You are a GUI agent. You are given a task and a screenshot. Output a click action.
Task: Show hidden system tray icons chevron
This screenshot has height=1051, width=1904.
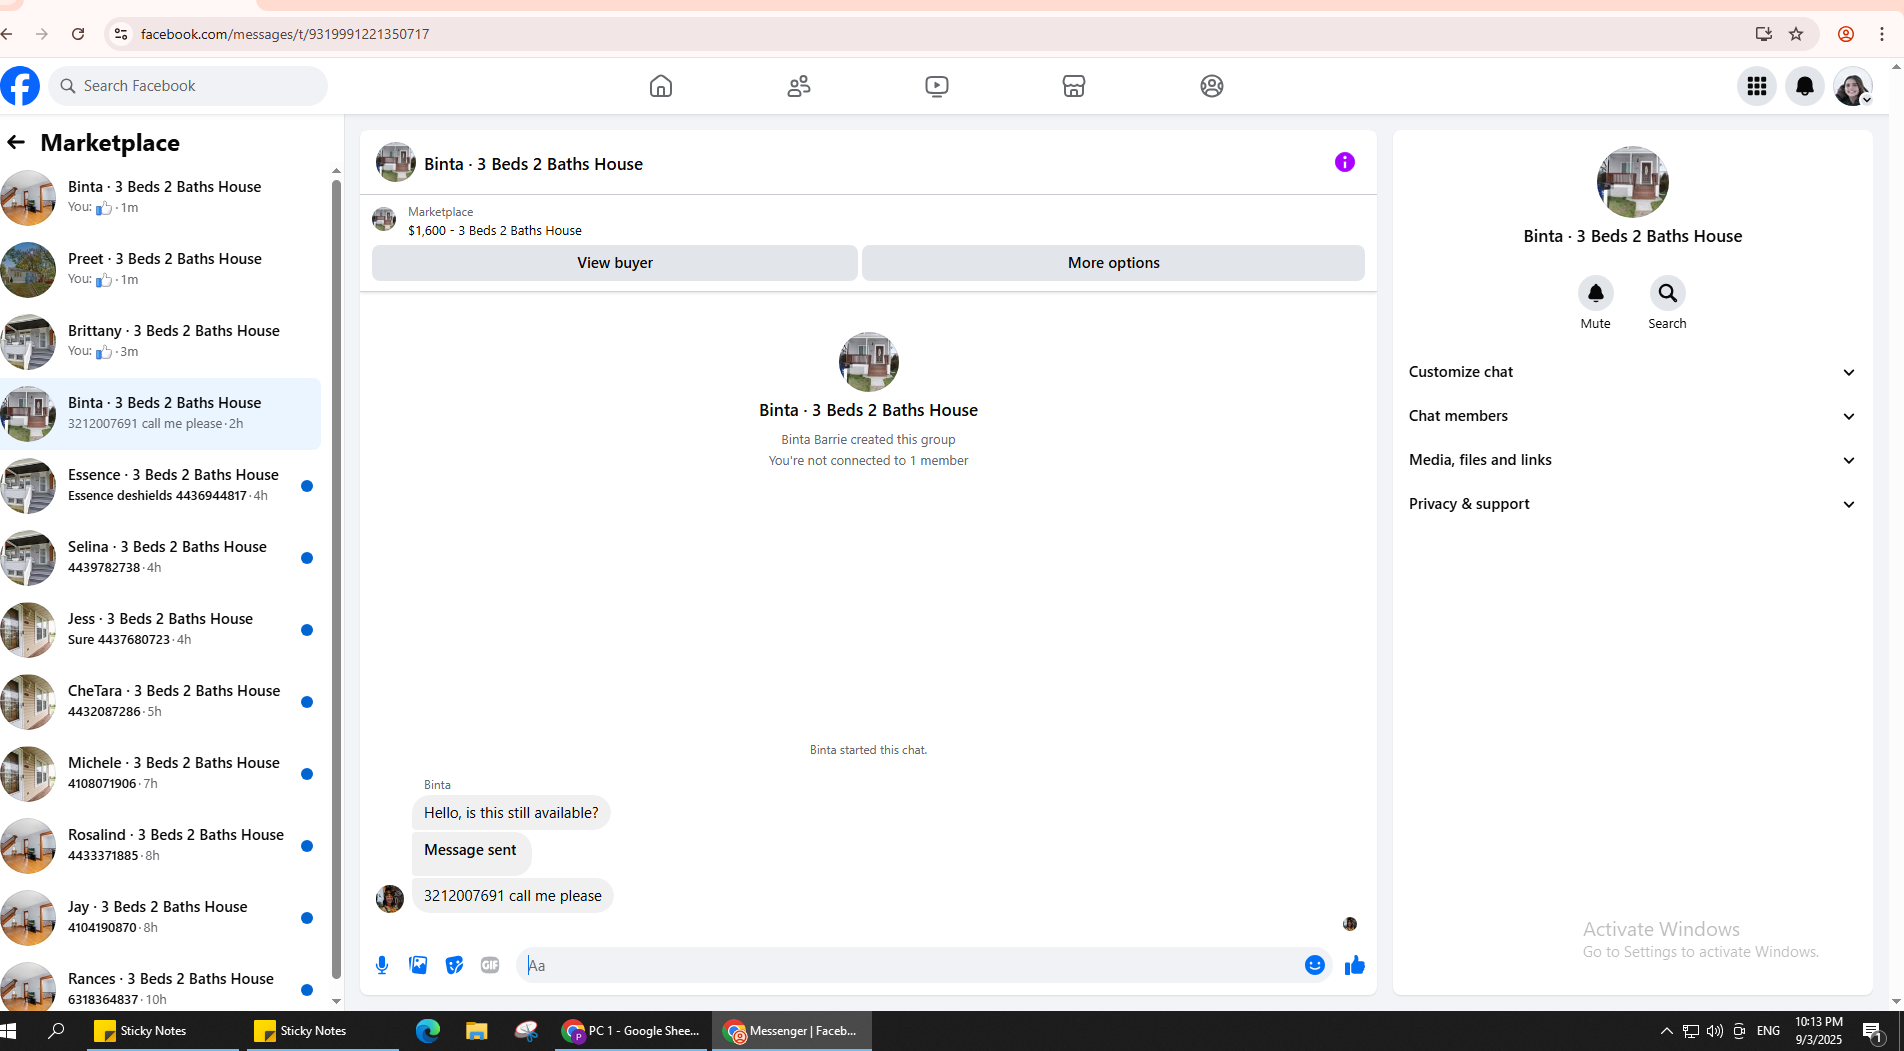pos(1666,1031)
